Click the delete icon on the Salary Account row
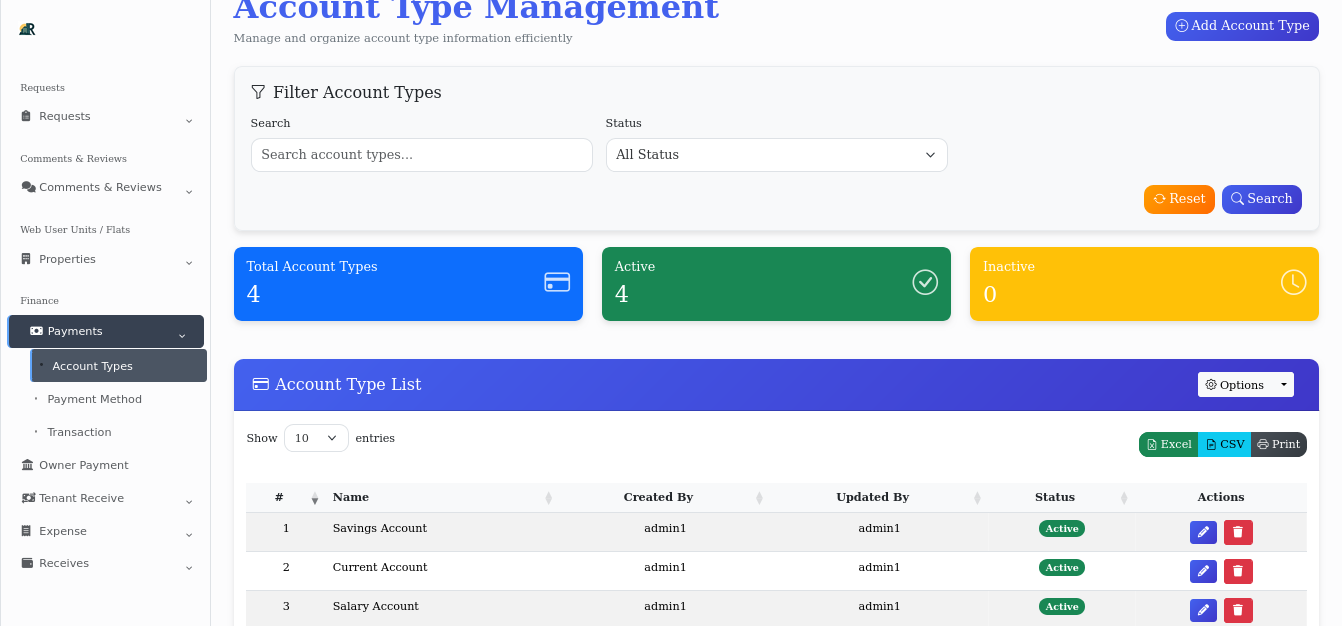1342x626 pixels. 1238,609
